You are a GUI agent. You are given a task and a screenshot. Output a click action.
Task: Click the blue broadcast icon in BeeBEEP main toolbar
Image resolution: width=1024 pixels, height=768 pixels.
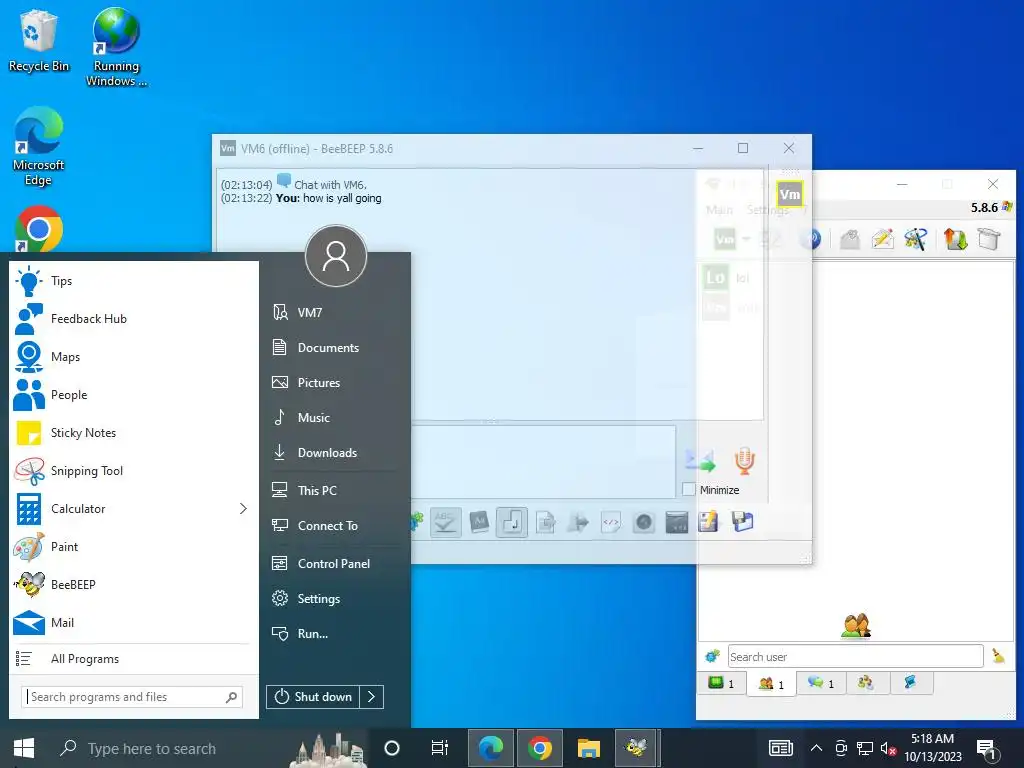click(811, 239)
